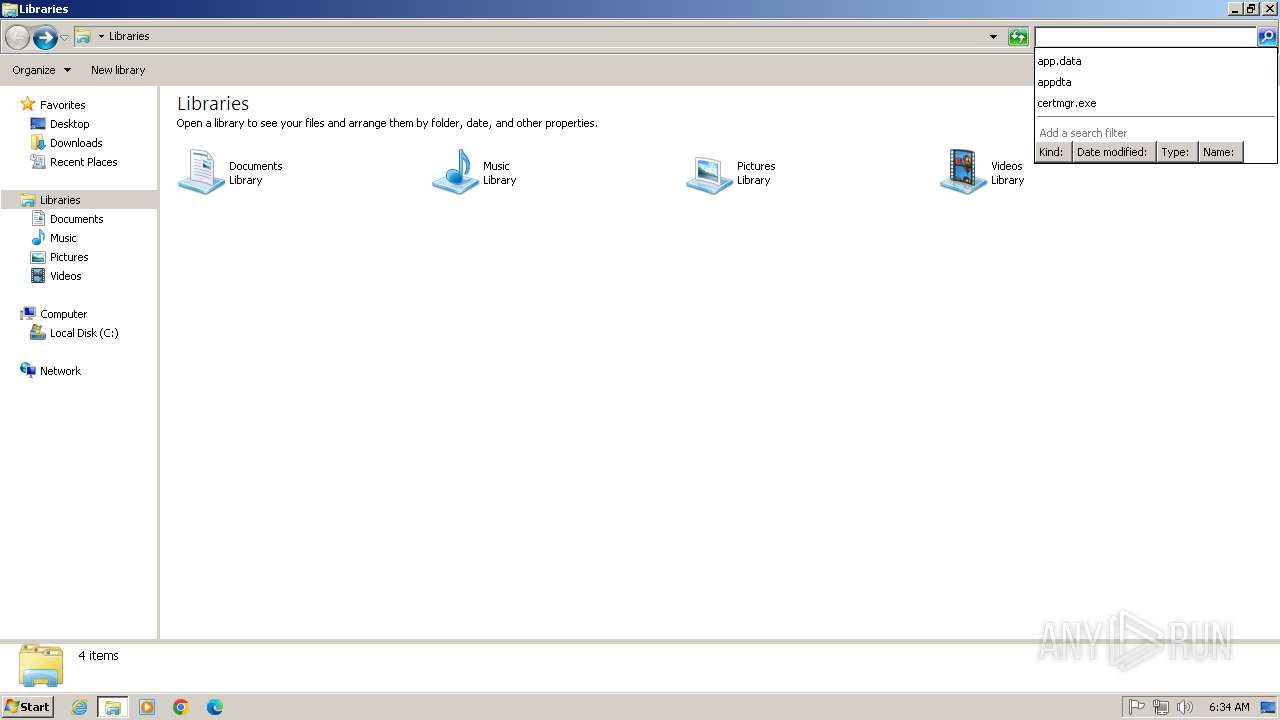Click the Computer icon in sidebar
The image size is (1280, 720).
pyautogui.click(x=28, y=314)
